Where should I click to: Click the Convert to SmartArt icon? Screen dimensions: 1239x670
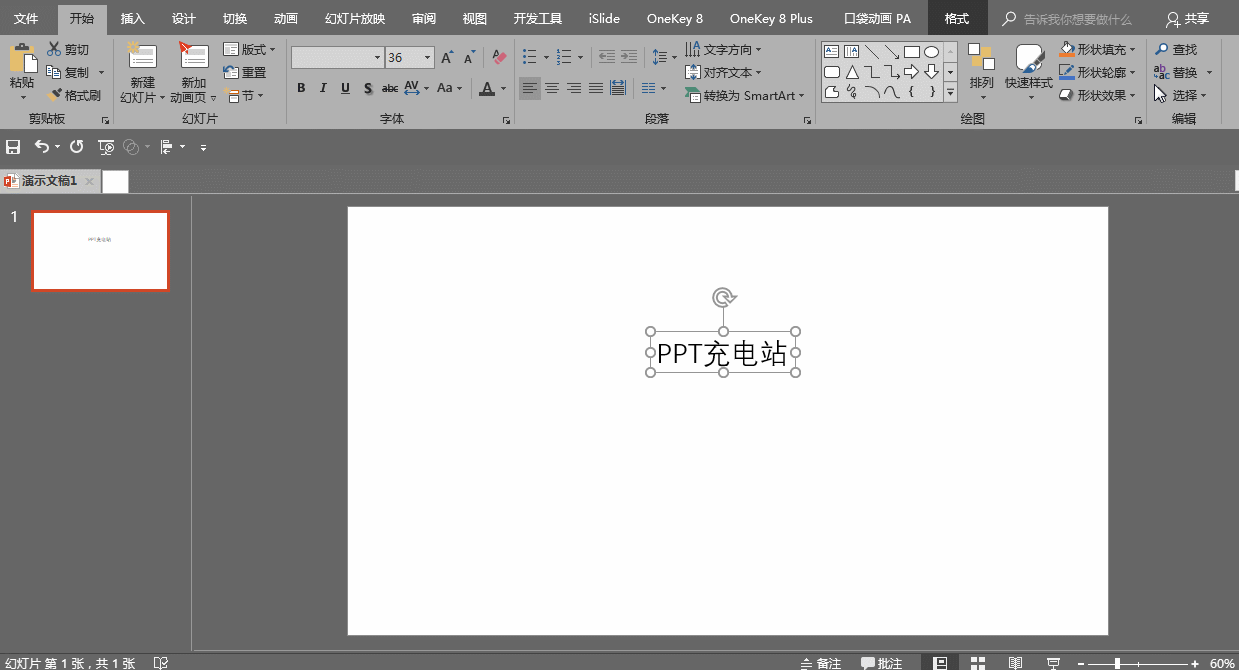point(693,96)
